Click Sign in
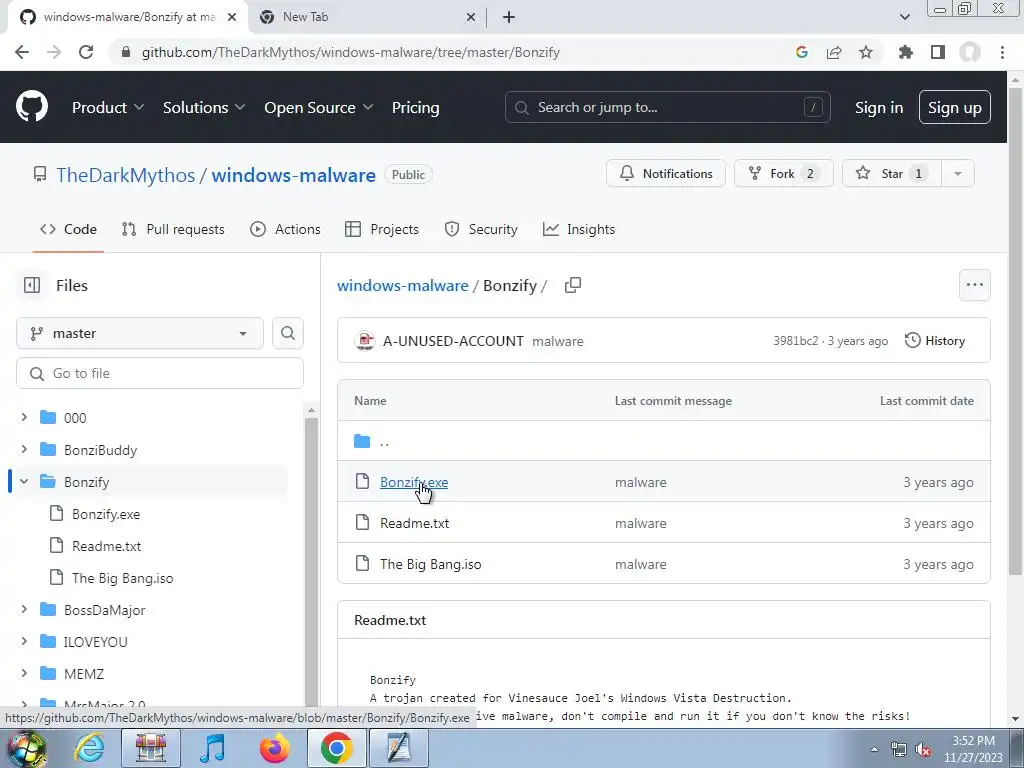1024x768 pixels. [x=879, y=108]
